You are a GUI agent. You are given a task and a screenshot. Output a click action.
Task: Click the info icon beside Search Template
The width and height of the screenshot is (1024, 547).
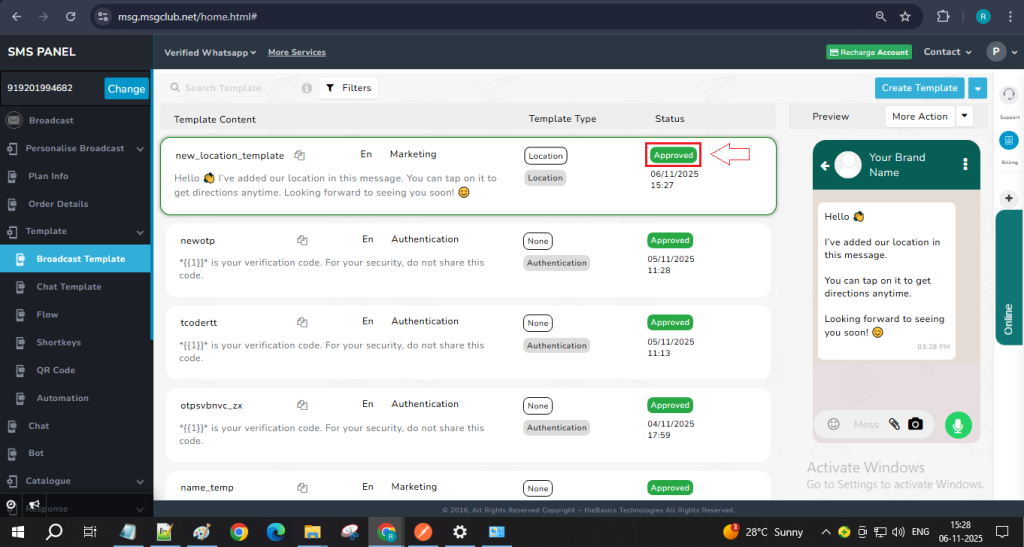tap(306, 88)
